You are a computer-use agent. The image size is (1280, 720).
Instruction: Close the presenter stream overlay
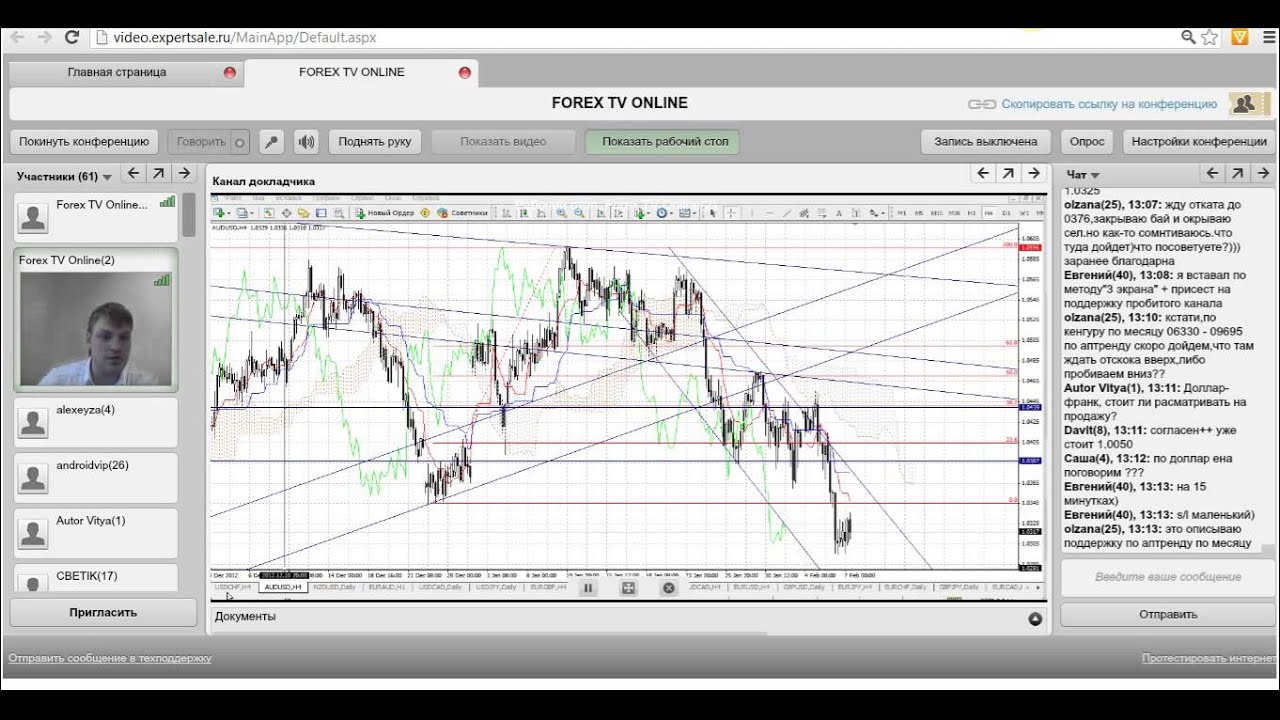pos(669,588)
